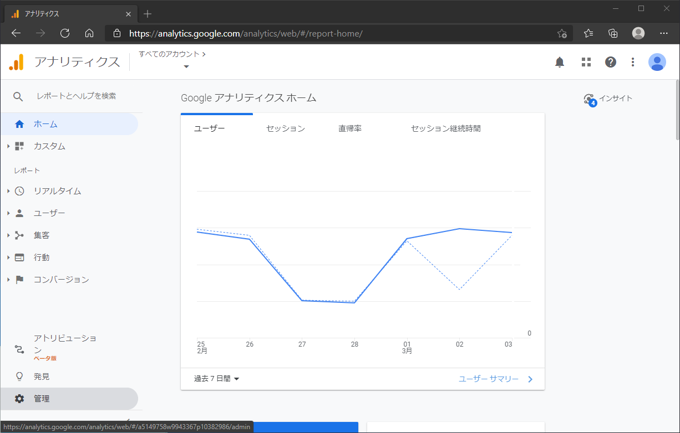The height and width of the screenshot is (433, 680).
Task: Click the 集客 acquisition arrows icon
Action: pos(20,235)
